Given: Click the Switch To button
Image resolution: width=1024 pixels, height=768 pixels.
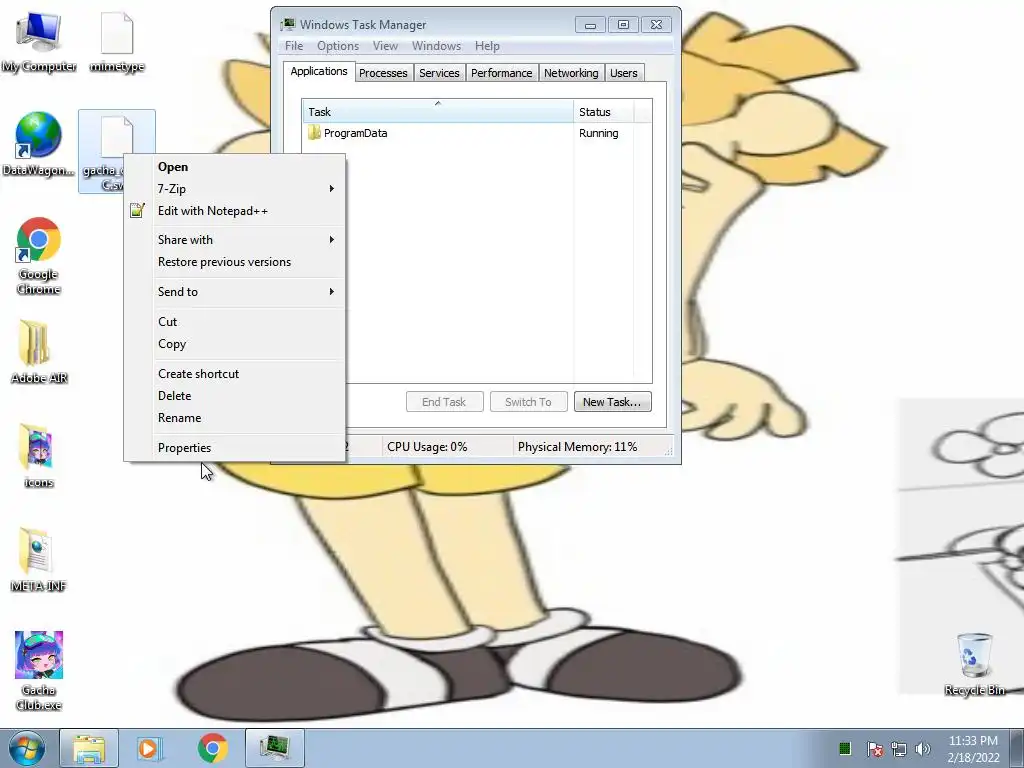Looking at the screenshot, I should pyautogui.click(x=528, y=402).
